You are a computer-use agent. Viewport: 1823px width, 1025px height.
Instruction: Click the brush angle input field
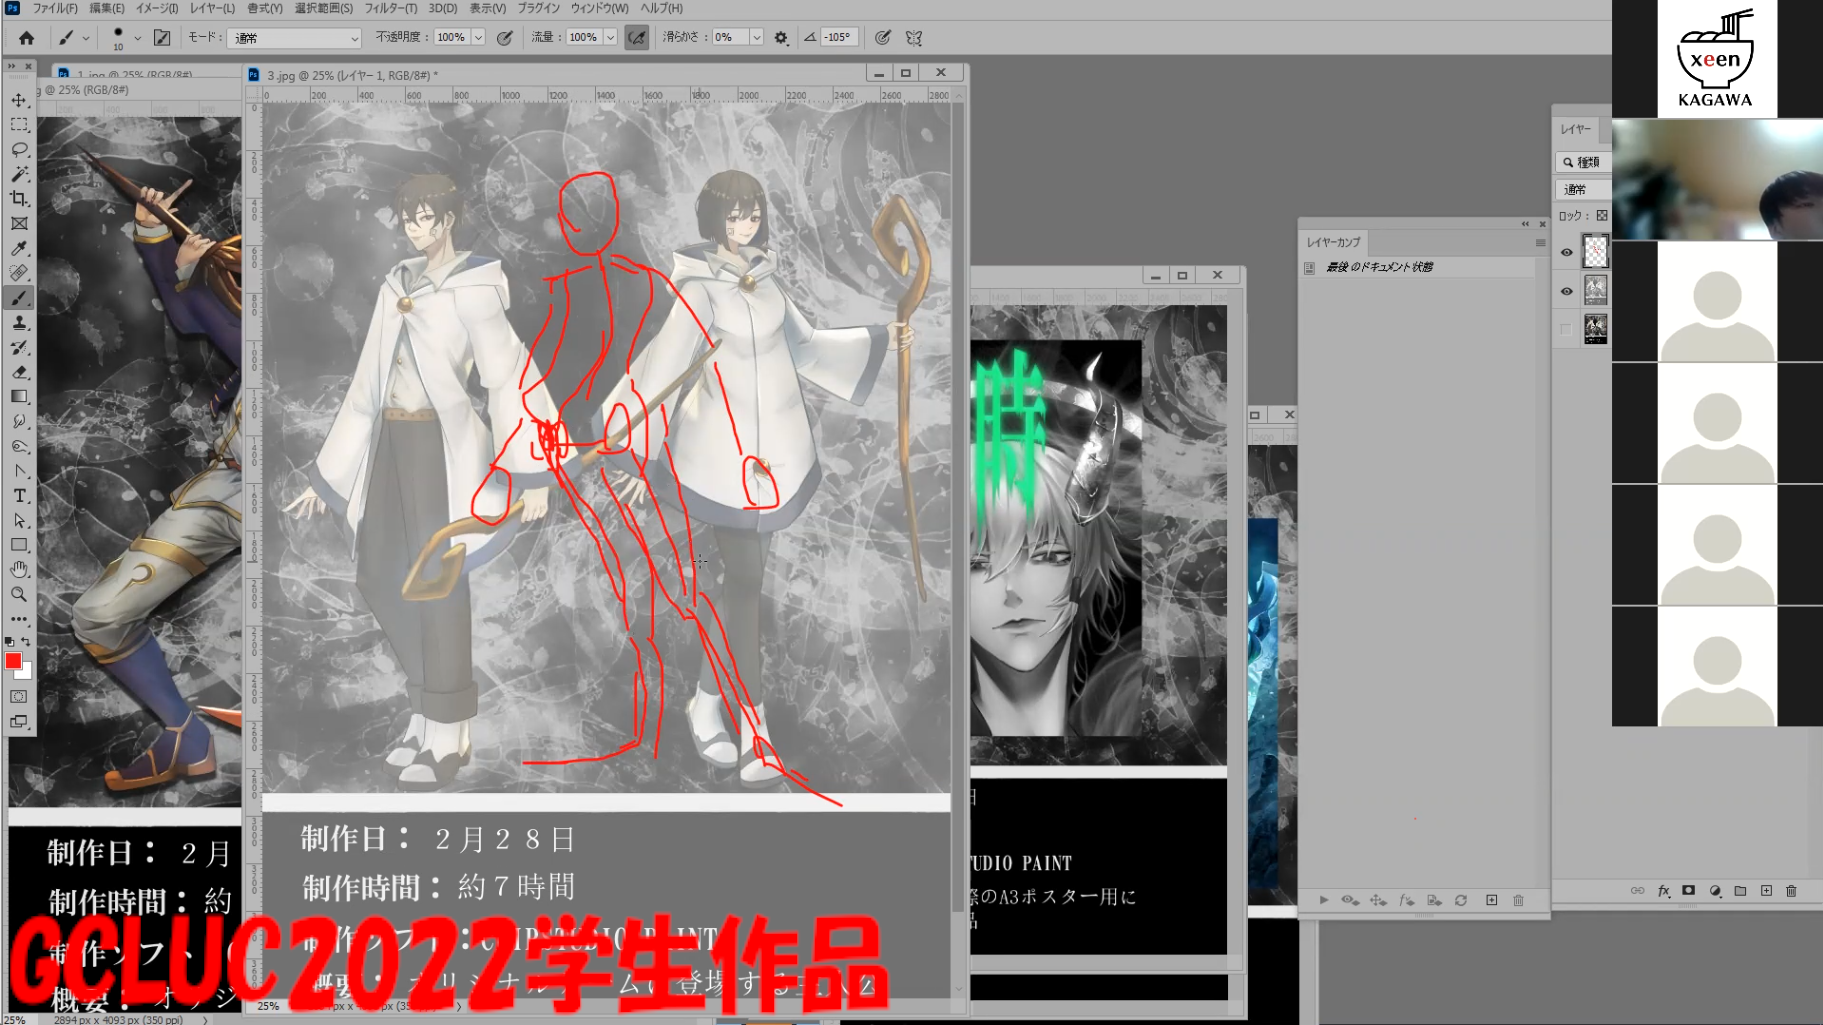[839, 38]
